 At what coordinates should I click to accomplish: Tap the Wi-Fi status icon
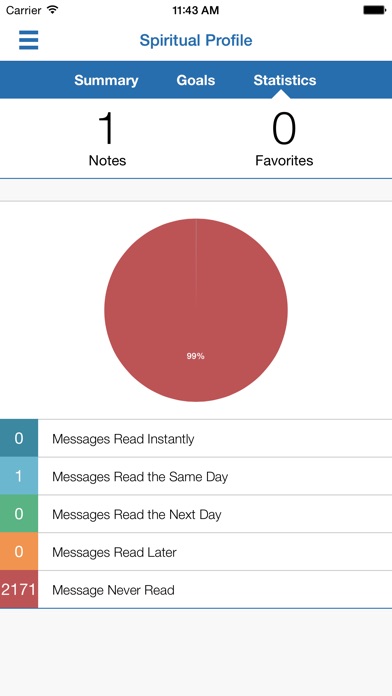tap(53, 10)
